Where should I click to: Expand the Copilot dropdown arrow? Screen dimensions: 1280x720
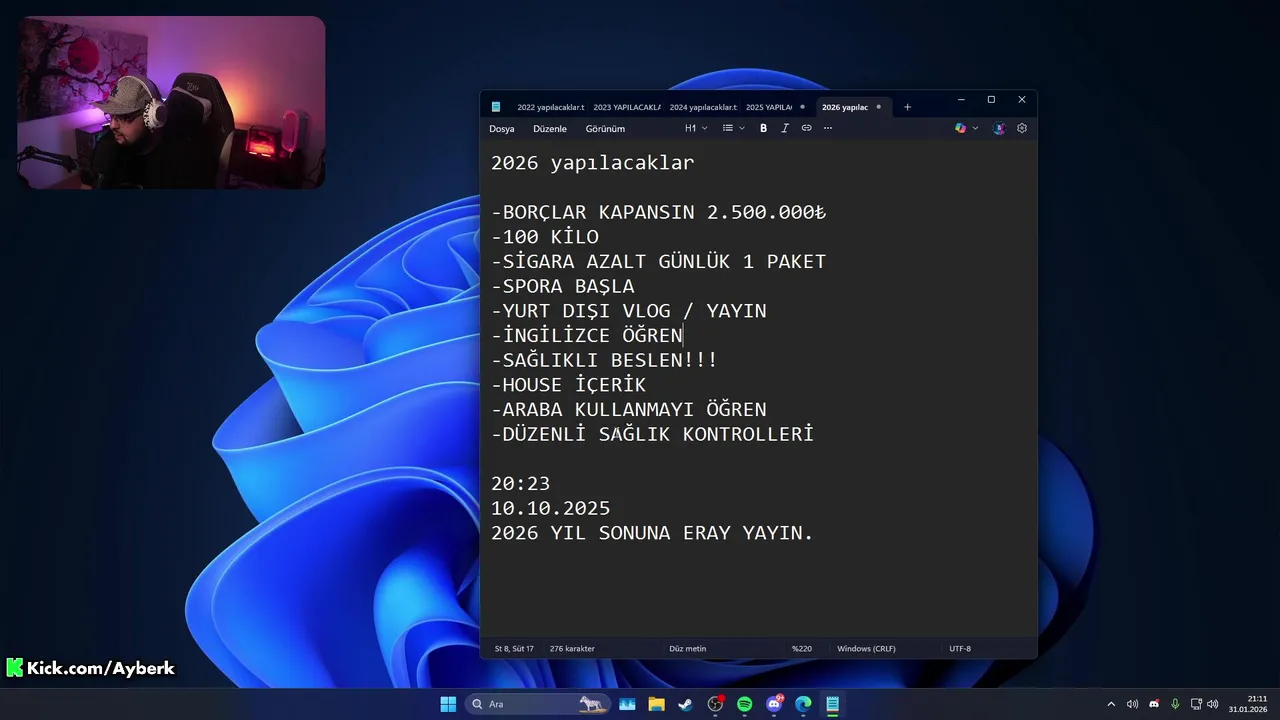coord(976,128)
